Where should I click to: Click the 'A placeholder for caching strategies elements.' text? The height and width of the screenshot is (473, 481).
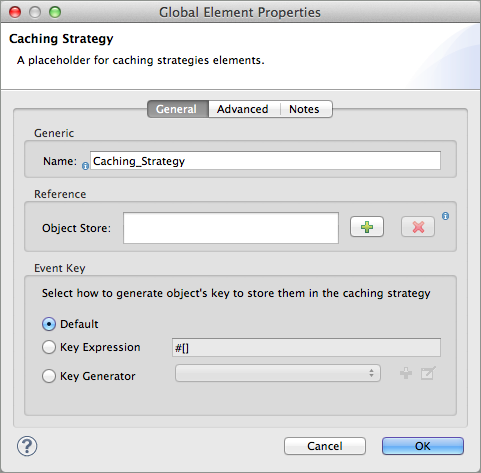coord(141,60)
